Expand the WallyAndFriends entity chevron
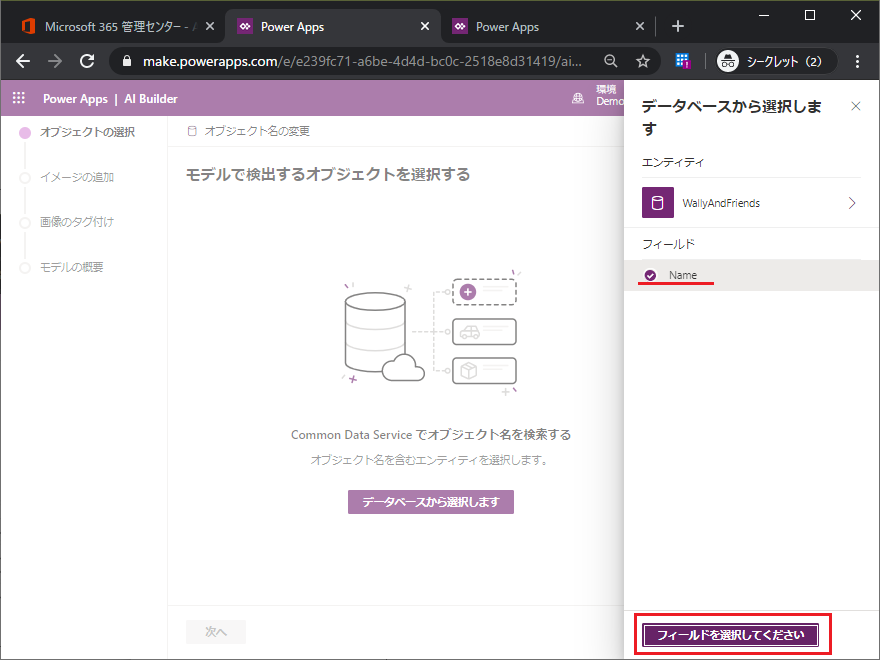The width and height of the screenshot is (880, 660). point(852,203)
